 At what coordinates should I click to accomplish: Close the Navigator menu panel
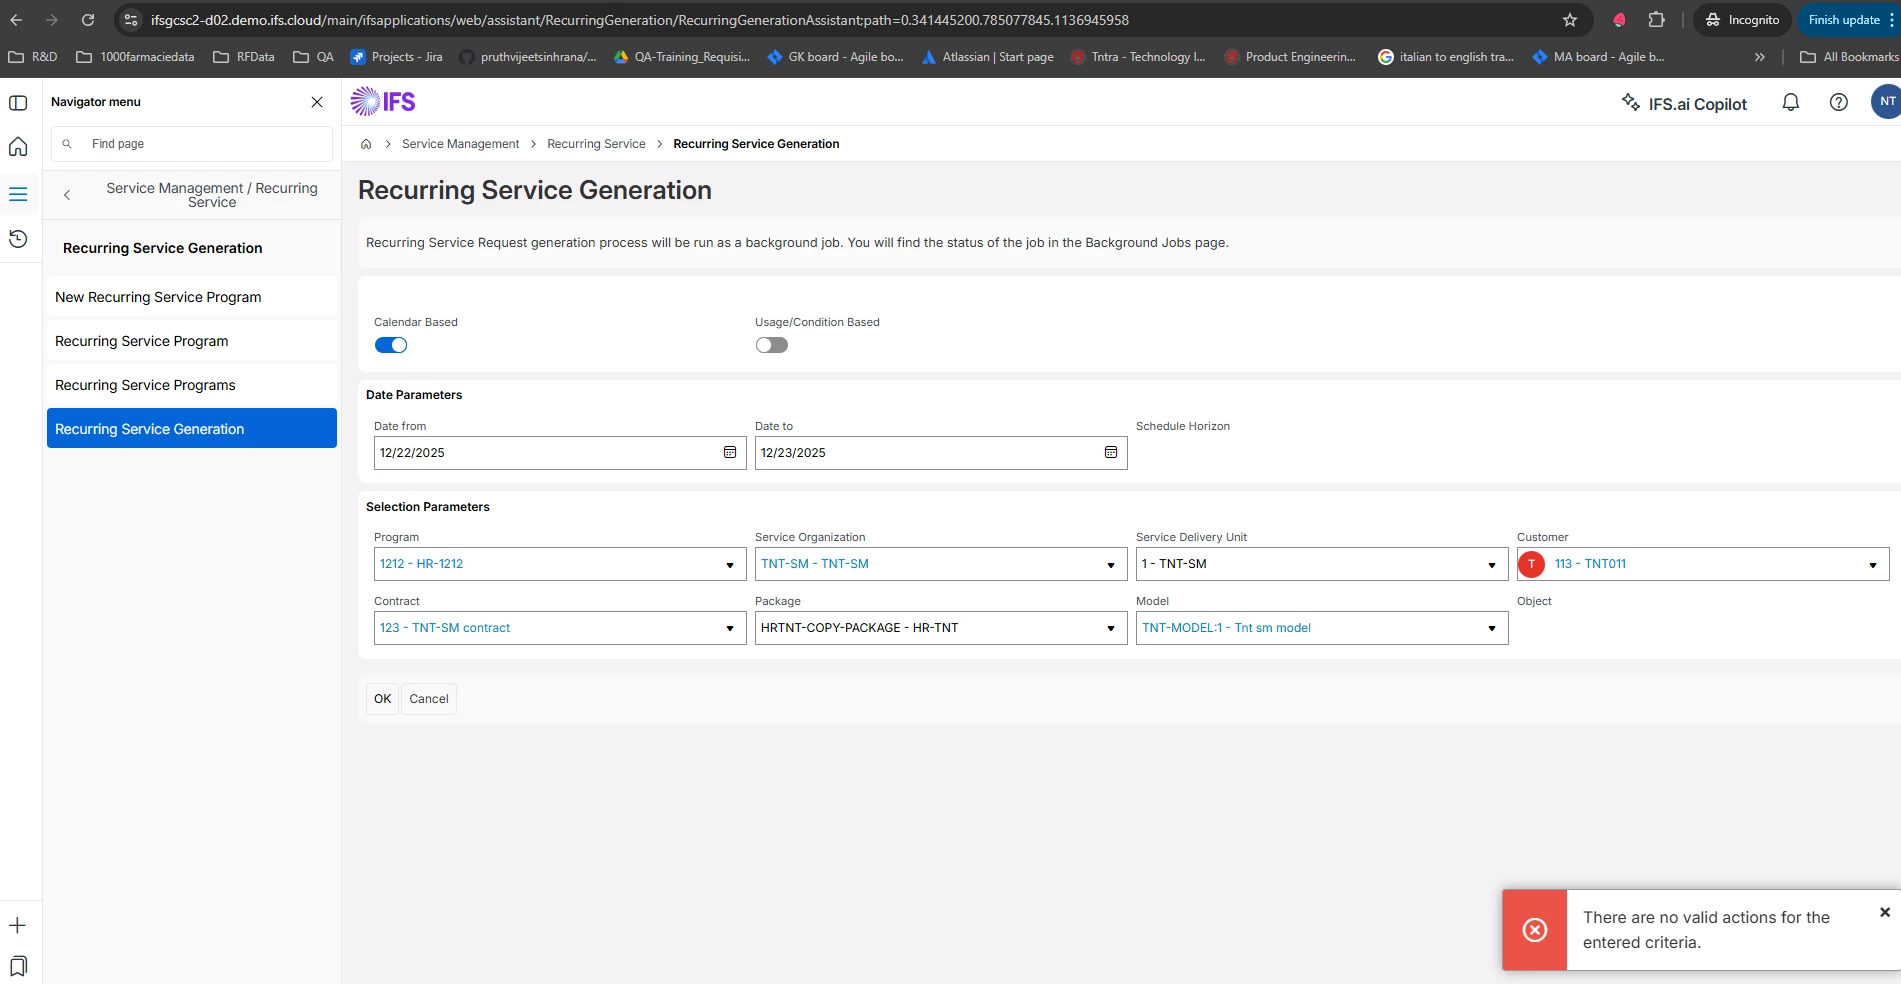[x=317, y=102]
